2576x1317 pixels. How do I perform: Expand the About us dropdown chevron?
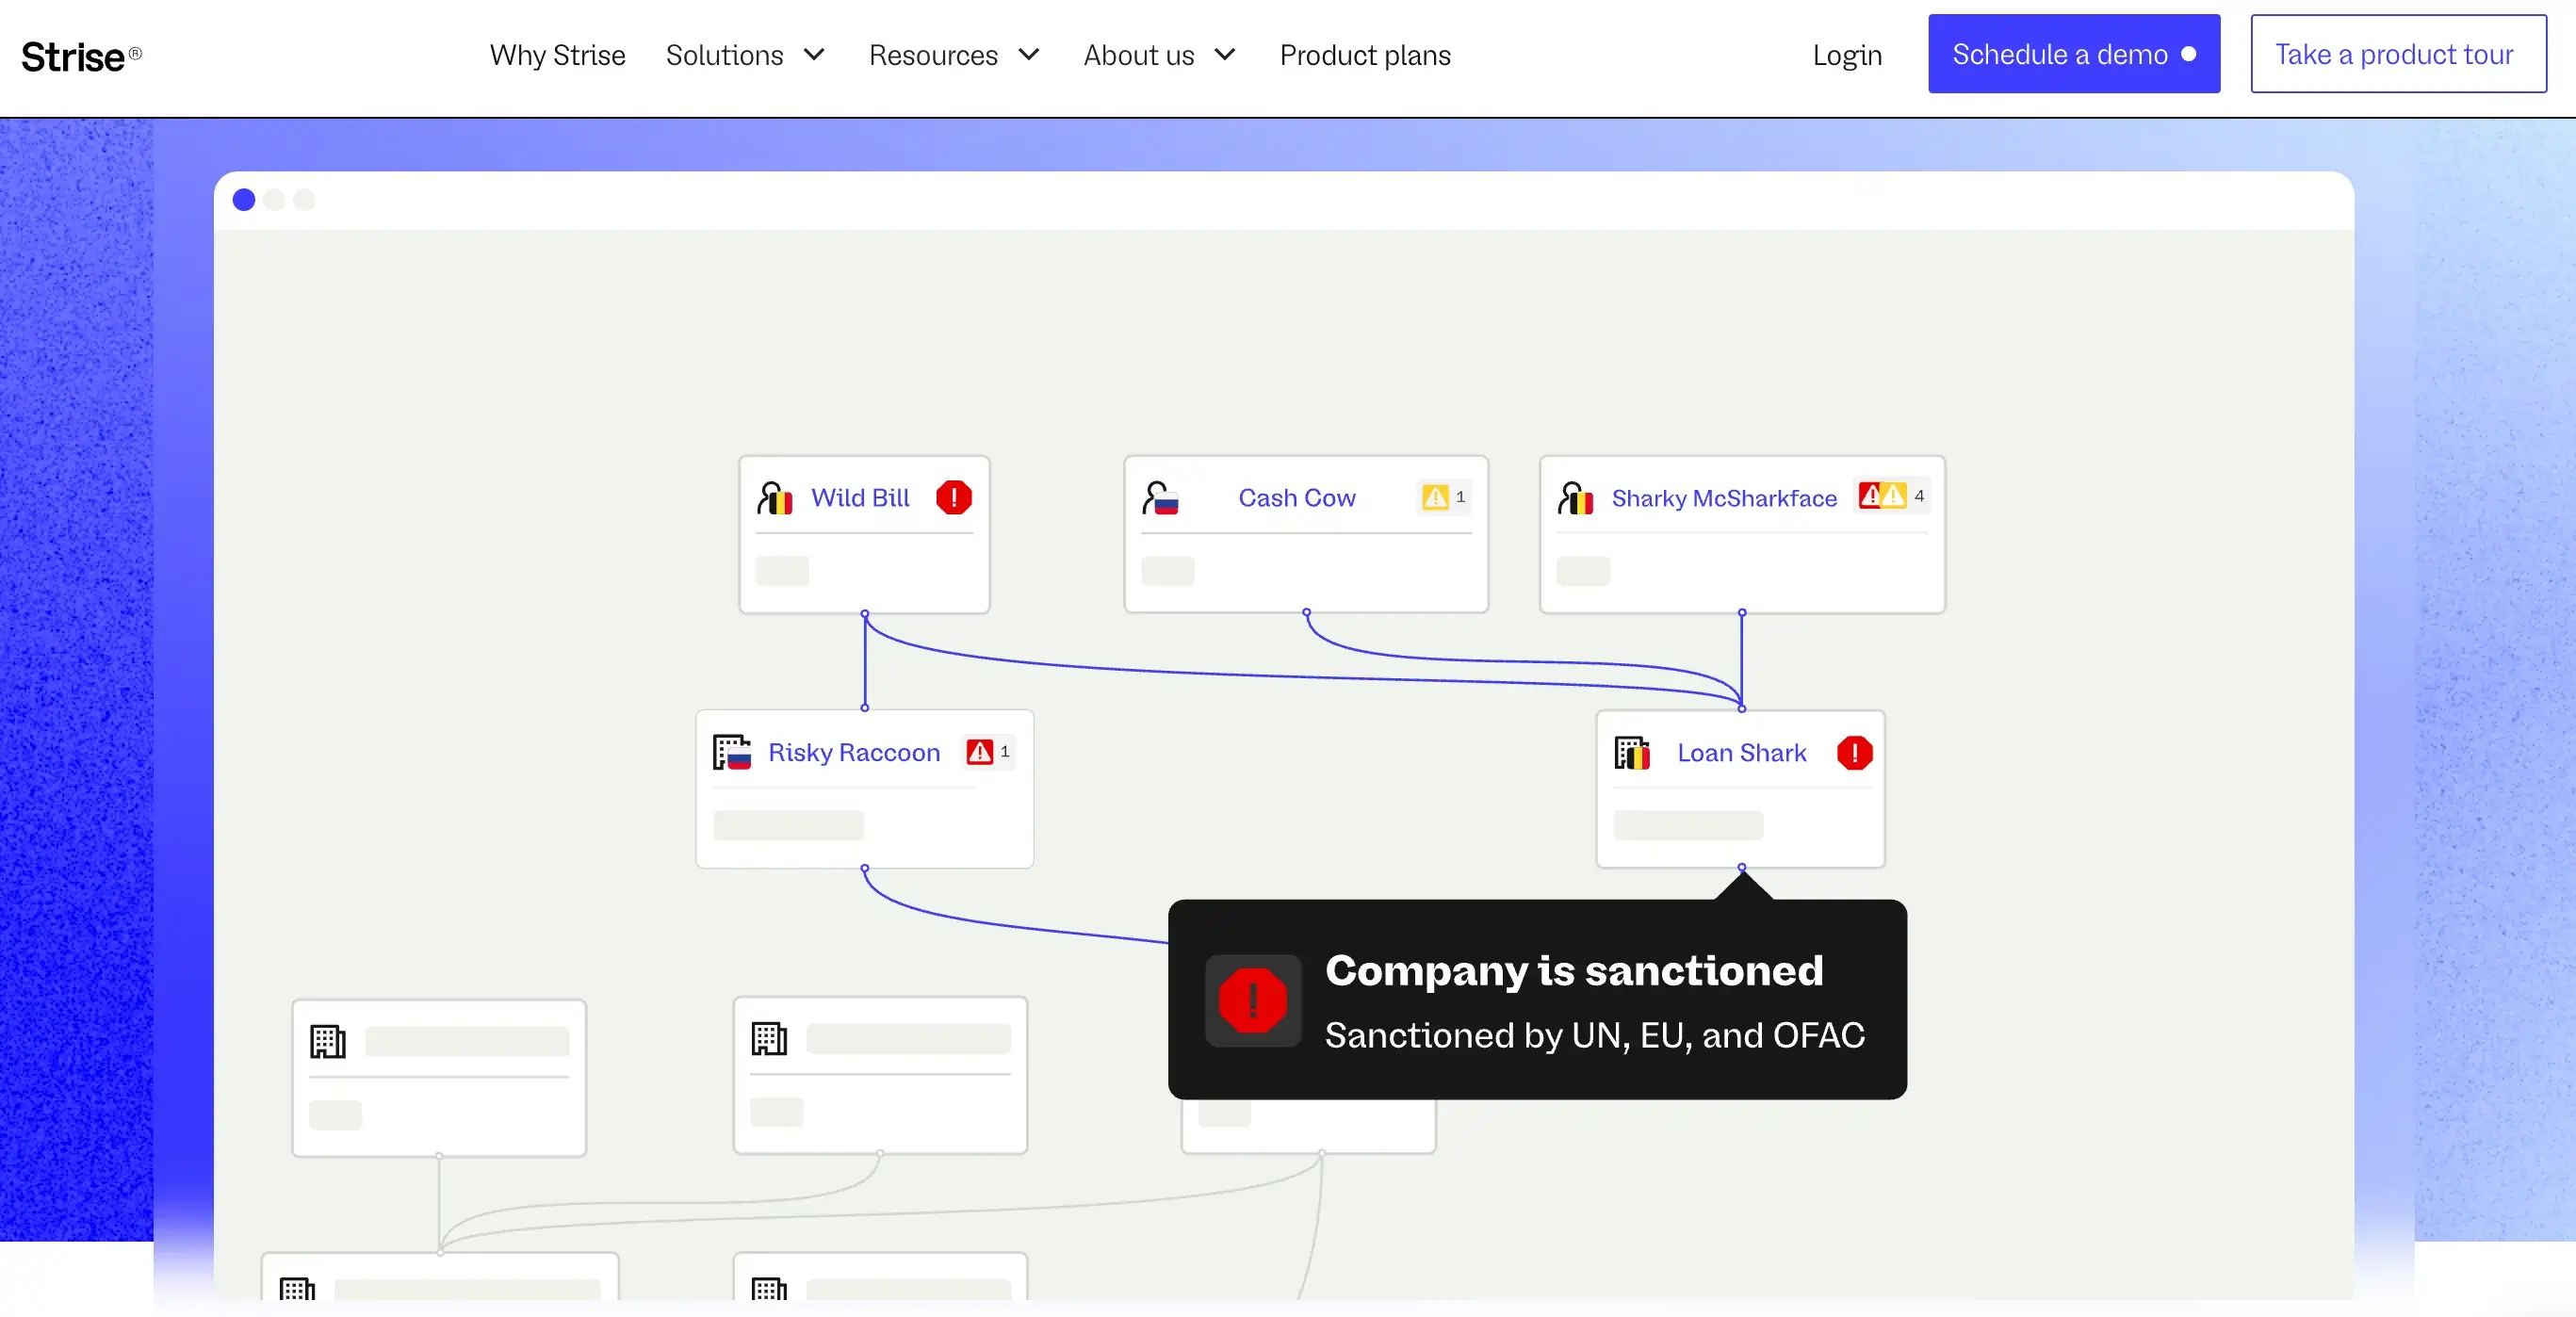tap(1225, 55)
